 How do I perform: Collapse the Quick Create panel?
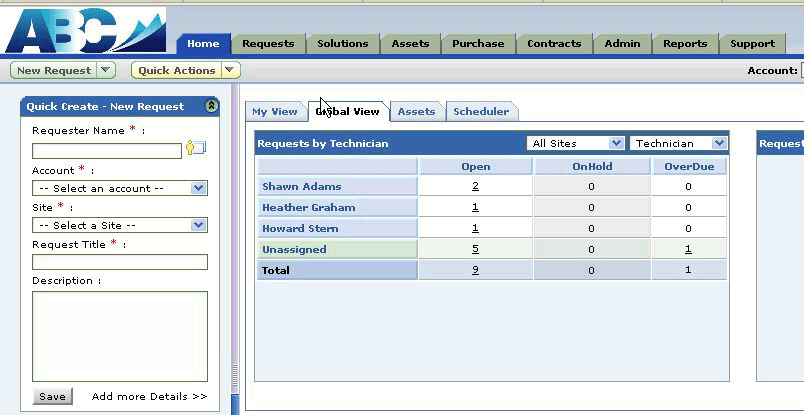point(211,106)
